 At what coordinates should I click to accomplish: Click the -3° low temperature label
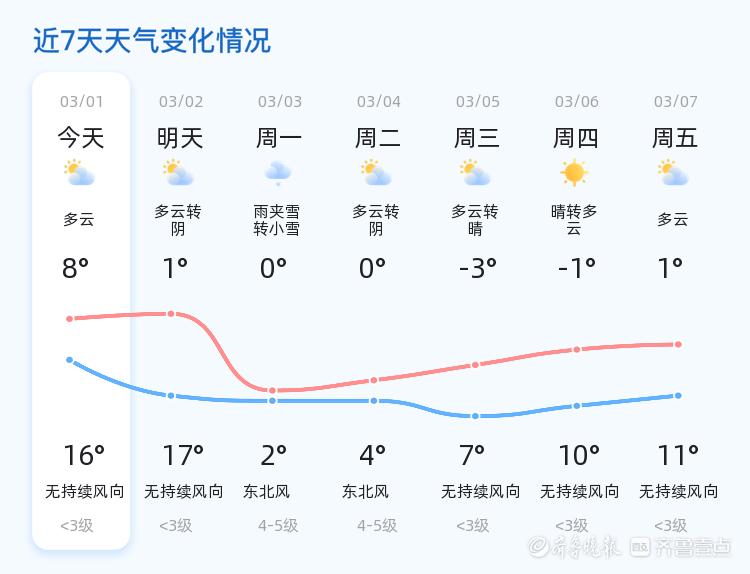tap(477, 268)
